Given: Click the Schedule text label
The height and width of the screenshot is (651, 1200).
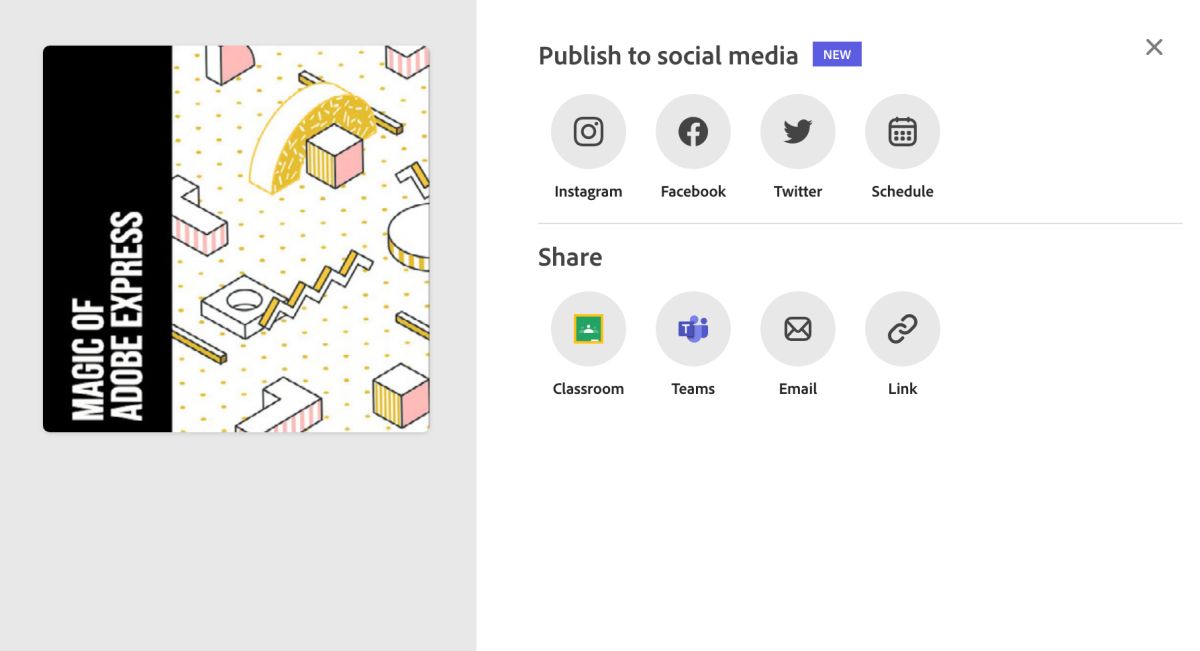Looking at the screenshot, I should coord(902,191).
